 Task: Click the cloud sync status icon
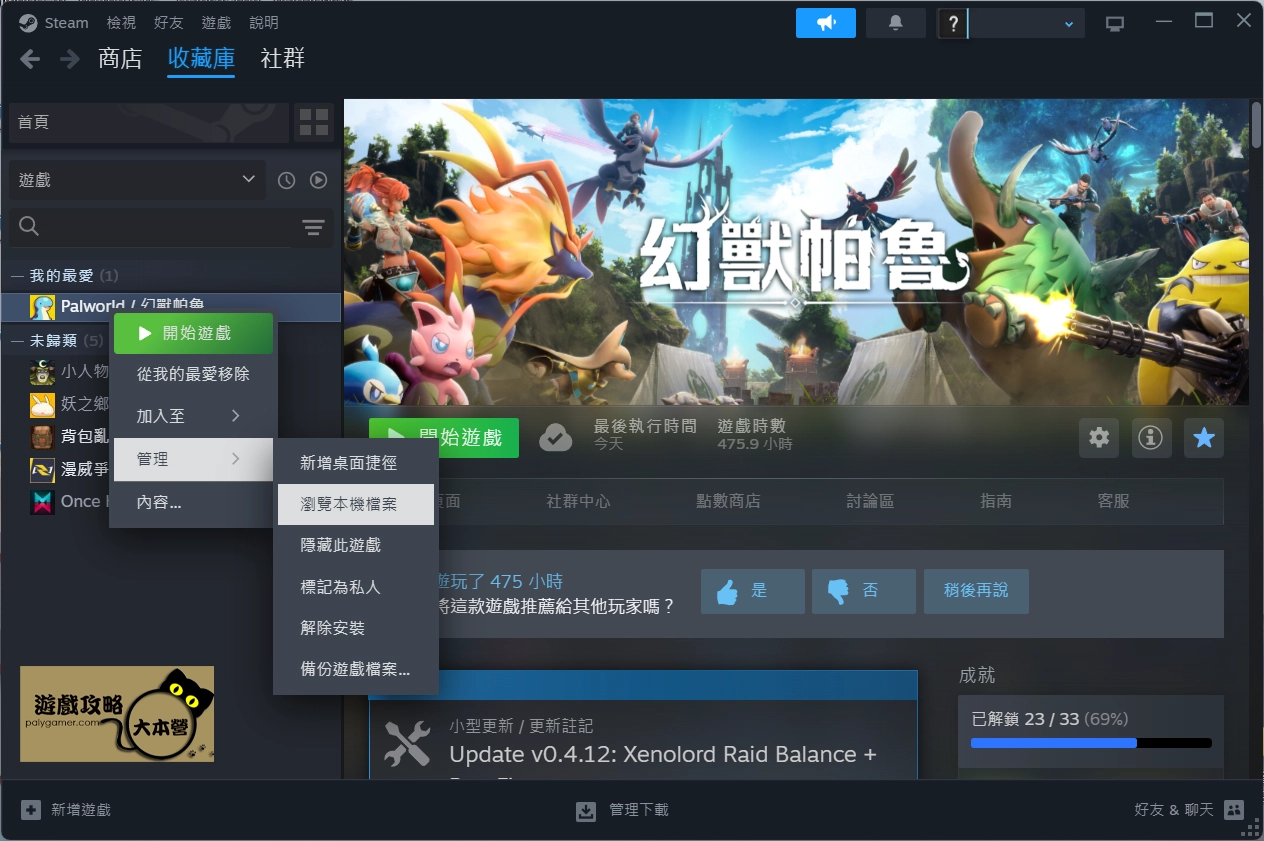[556, 437]
